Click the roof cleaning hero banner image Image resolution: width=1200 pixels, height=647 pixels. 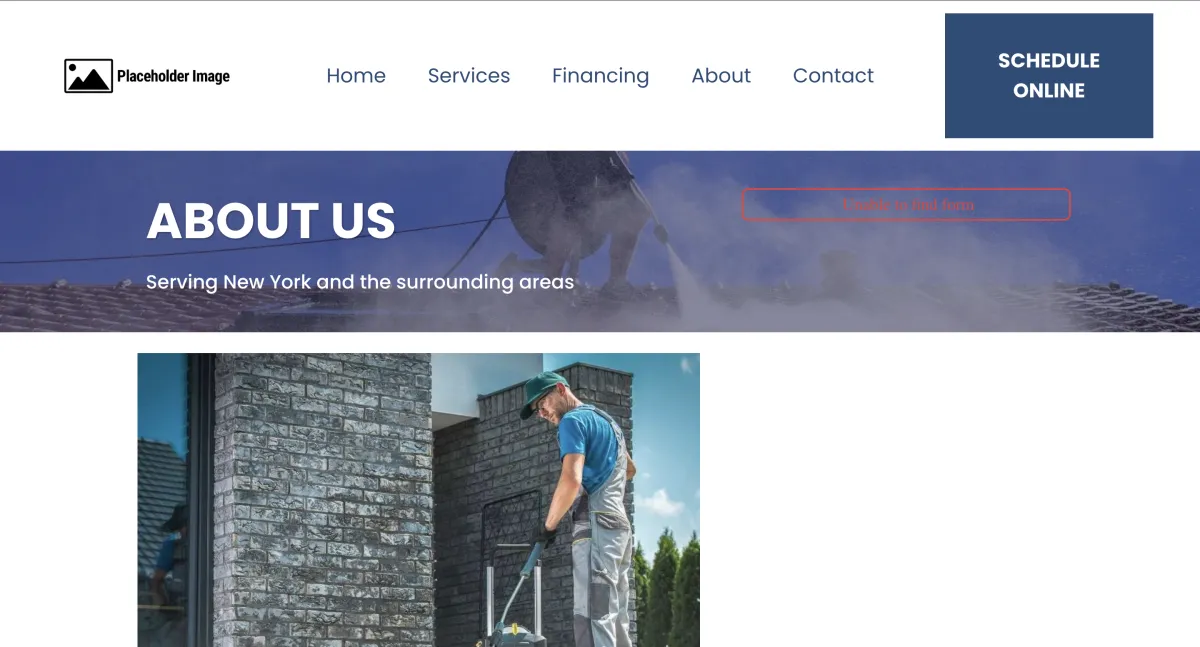tap(600, 241)
